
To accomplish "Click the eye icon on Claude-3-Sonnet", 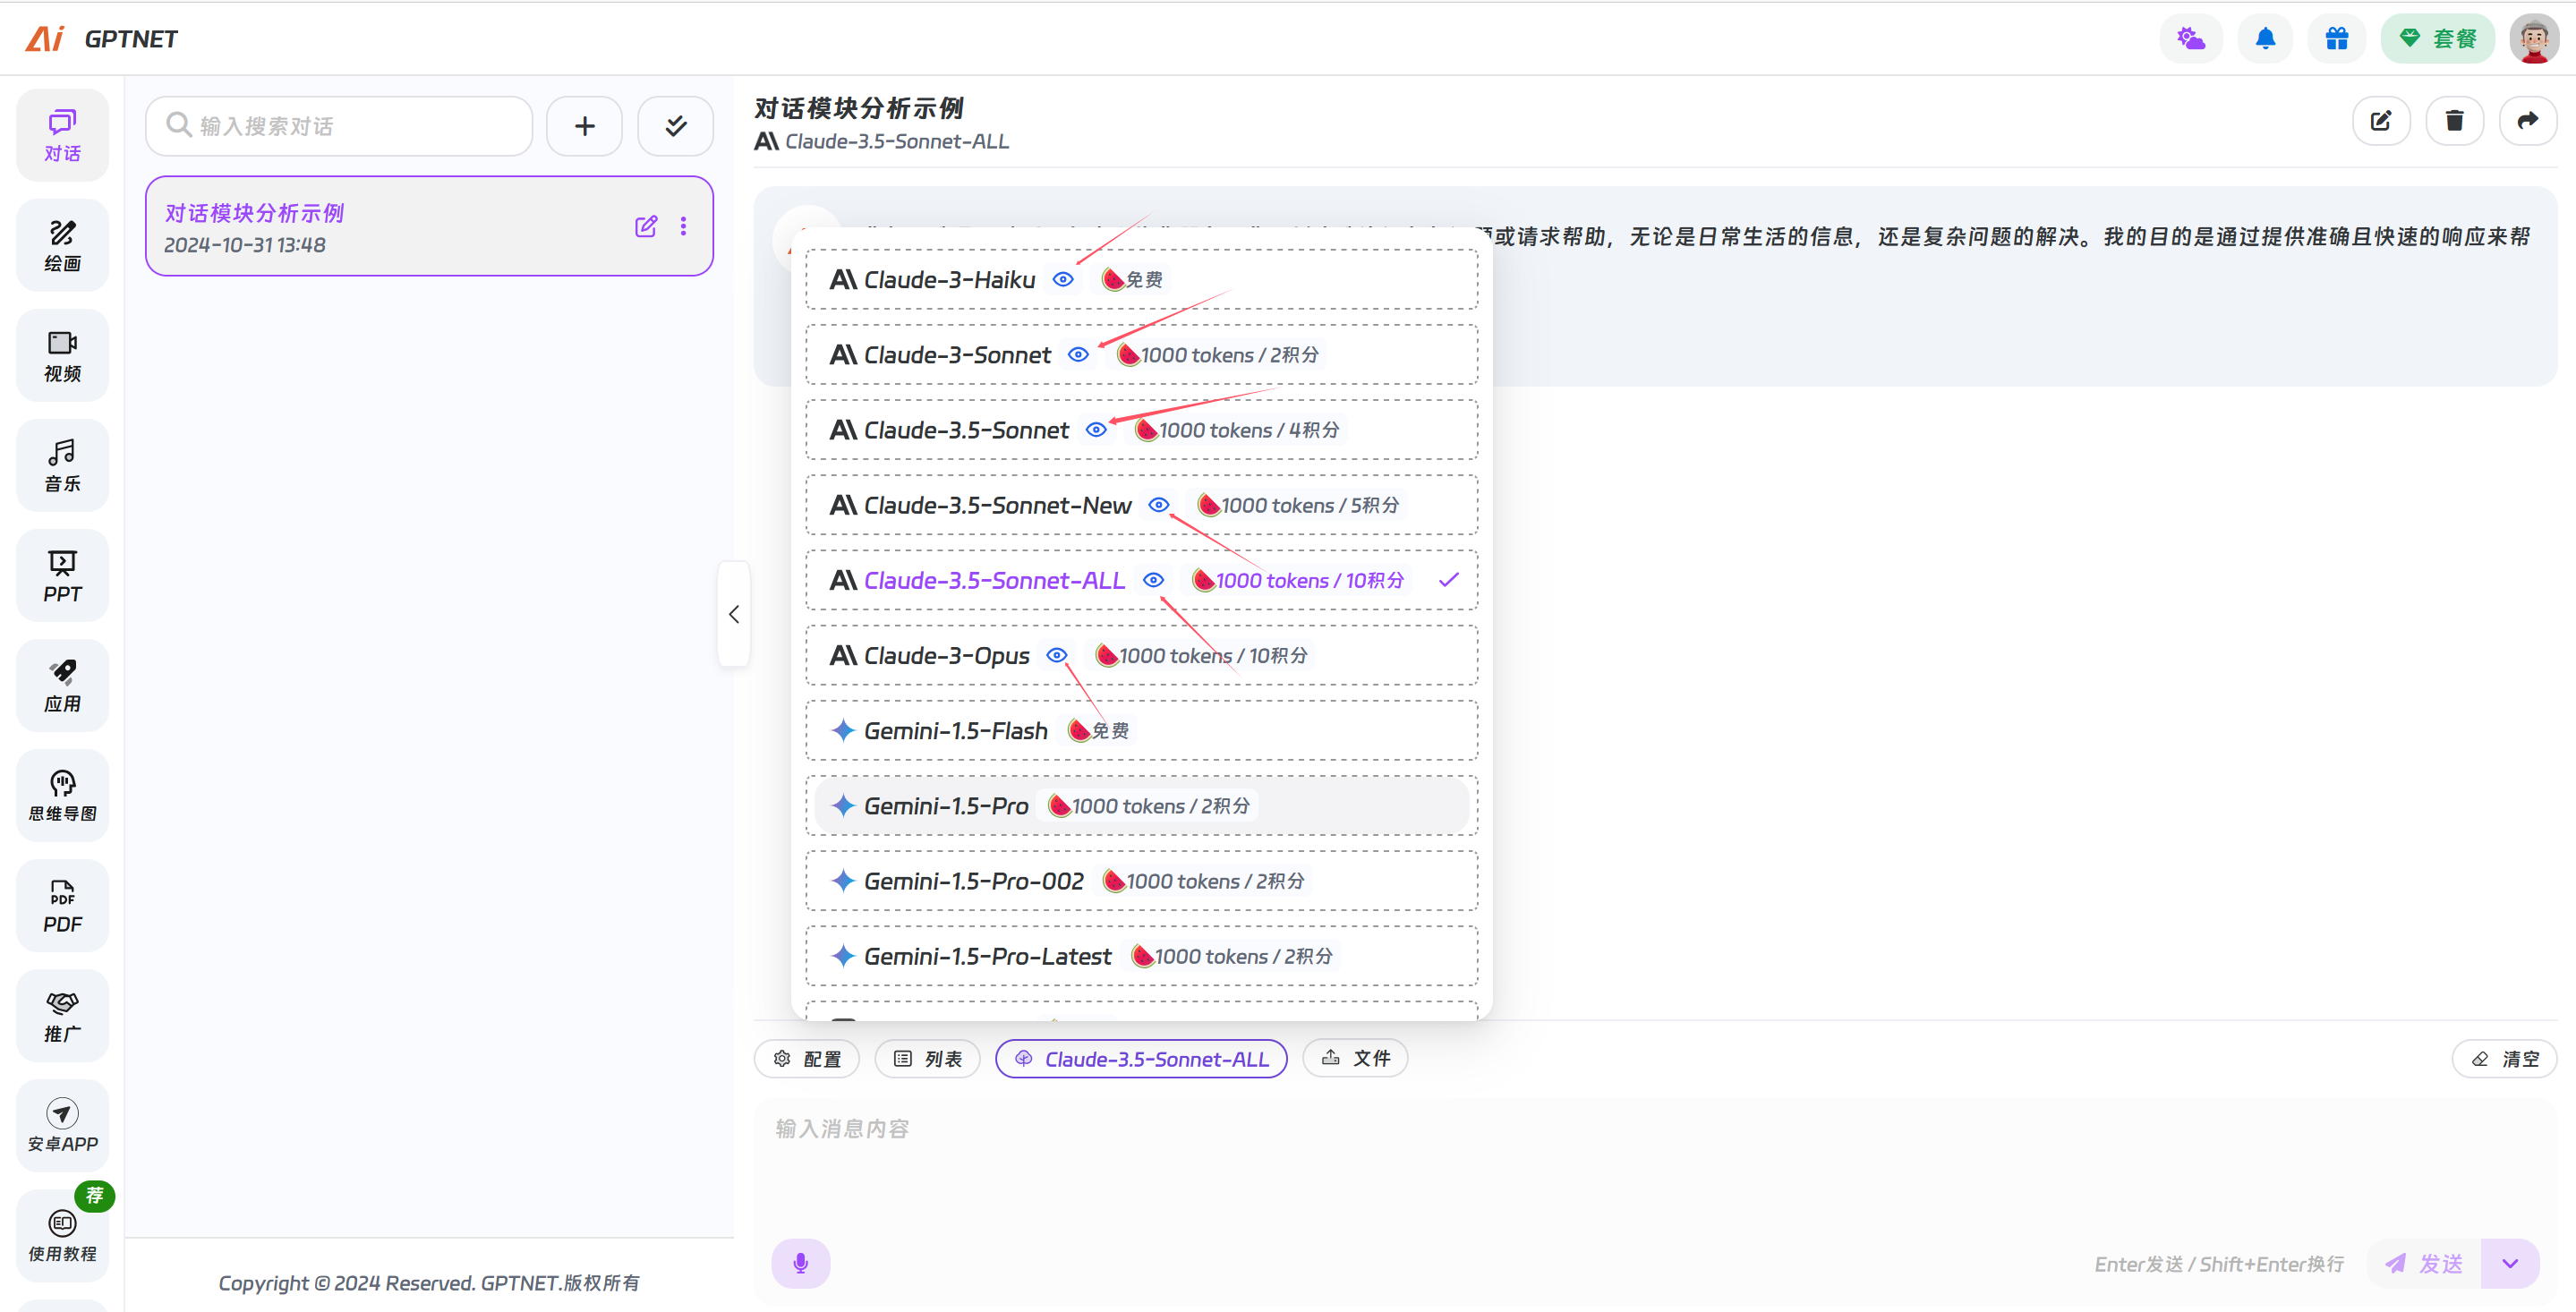I will (x=1078, y=355).
